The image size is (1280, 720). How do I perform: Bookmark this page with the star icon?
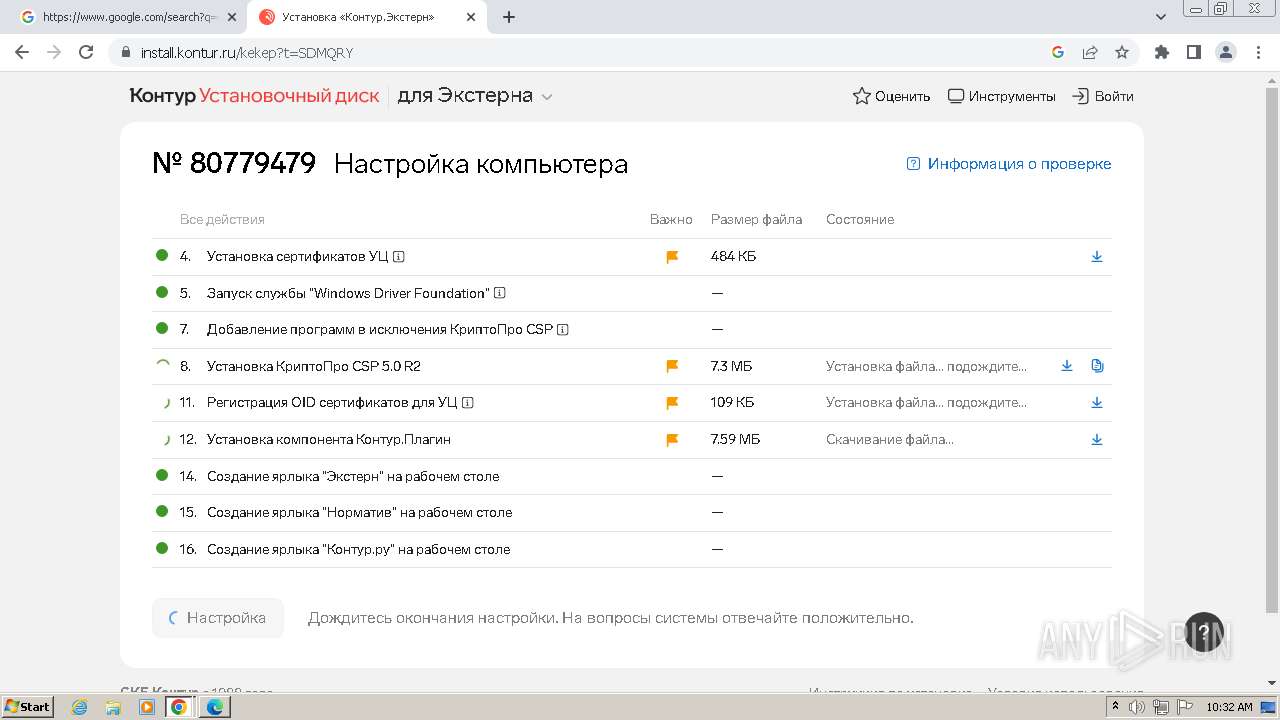[1122, 52]
